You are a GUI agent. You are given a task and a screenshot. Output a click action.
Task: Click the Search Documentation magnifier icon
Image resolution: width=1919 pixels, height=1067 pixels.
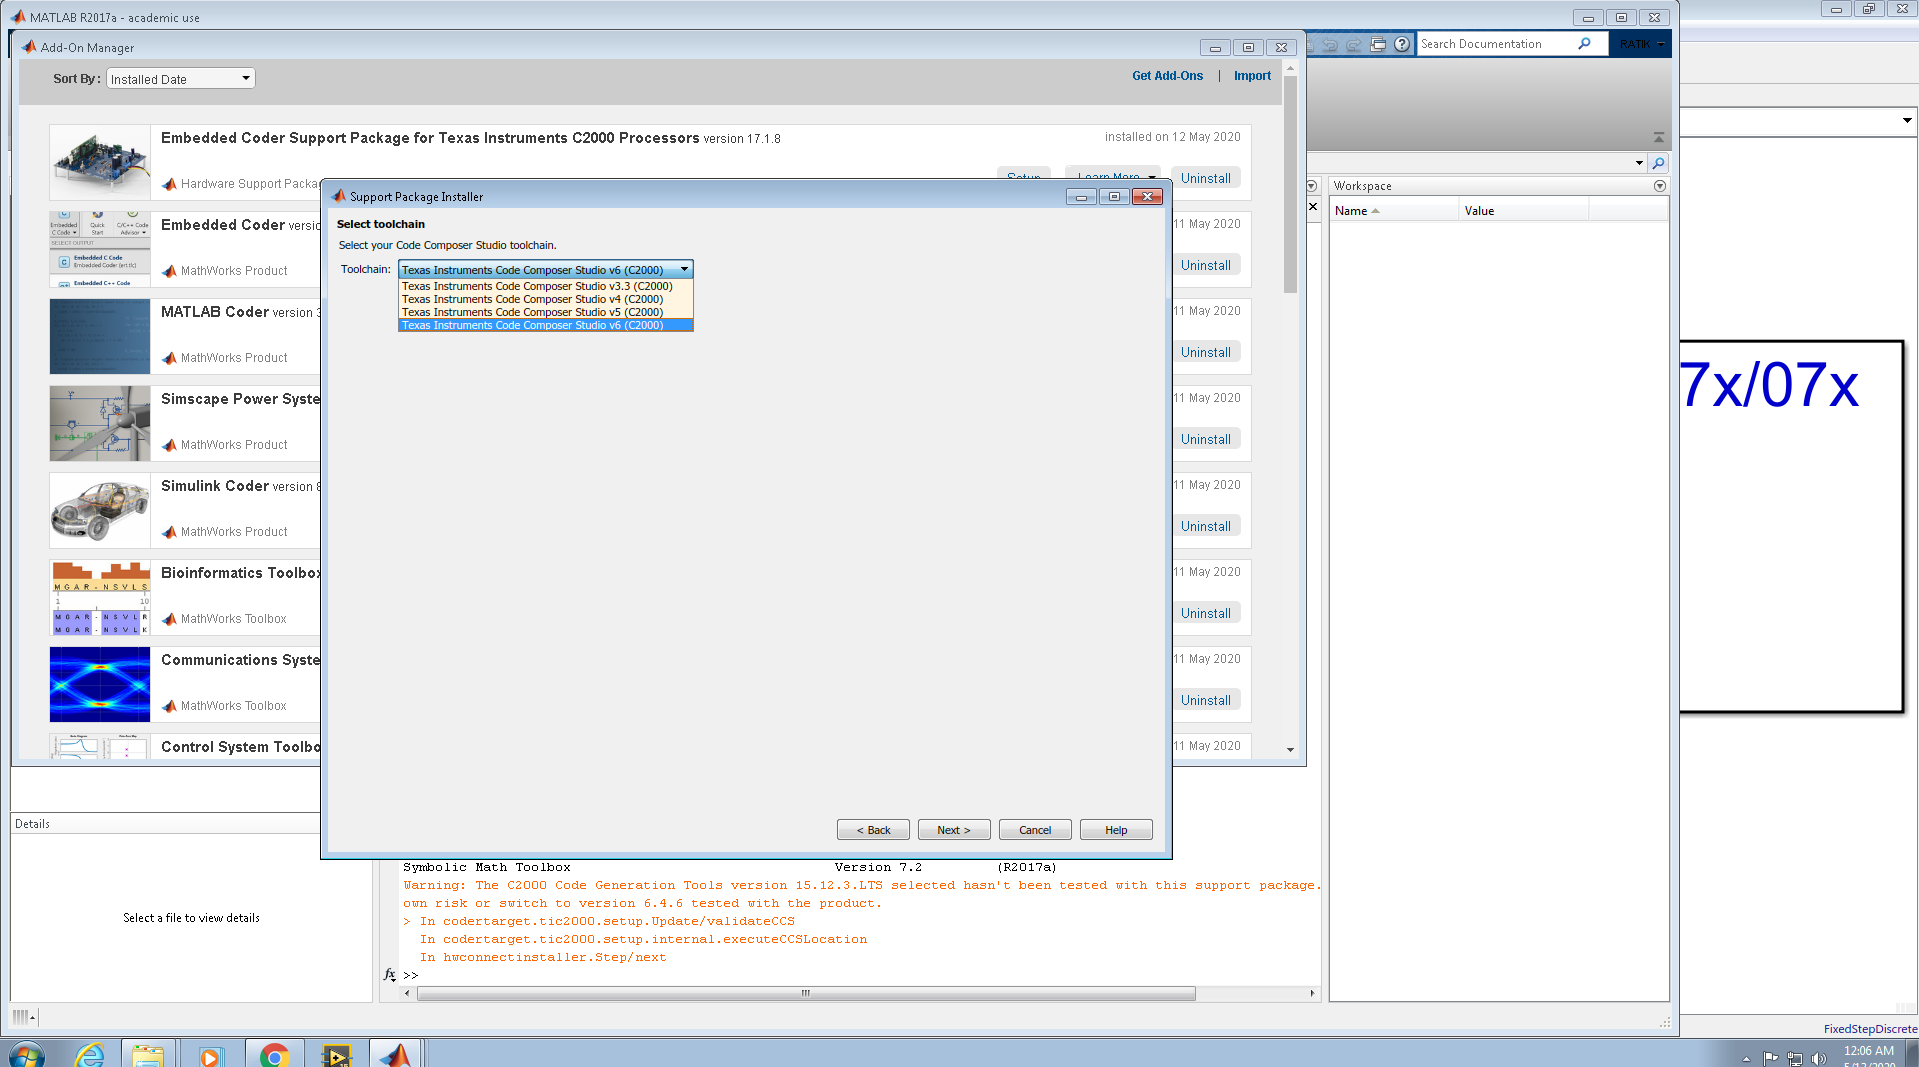(1584, 44)
